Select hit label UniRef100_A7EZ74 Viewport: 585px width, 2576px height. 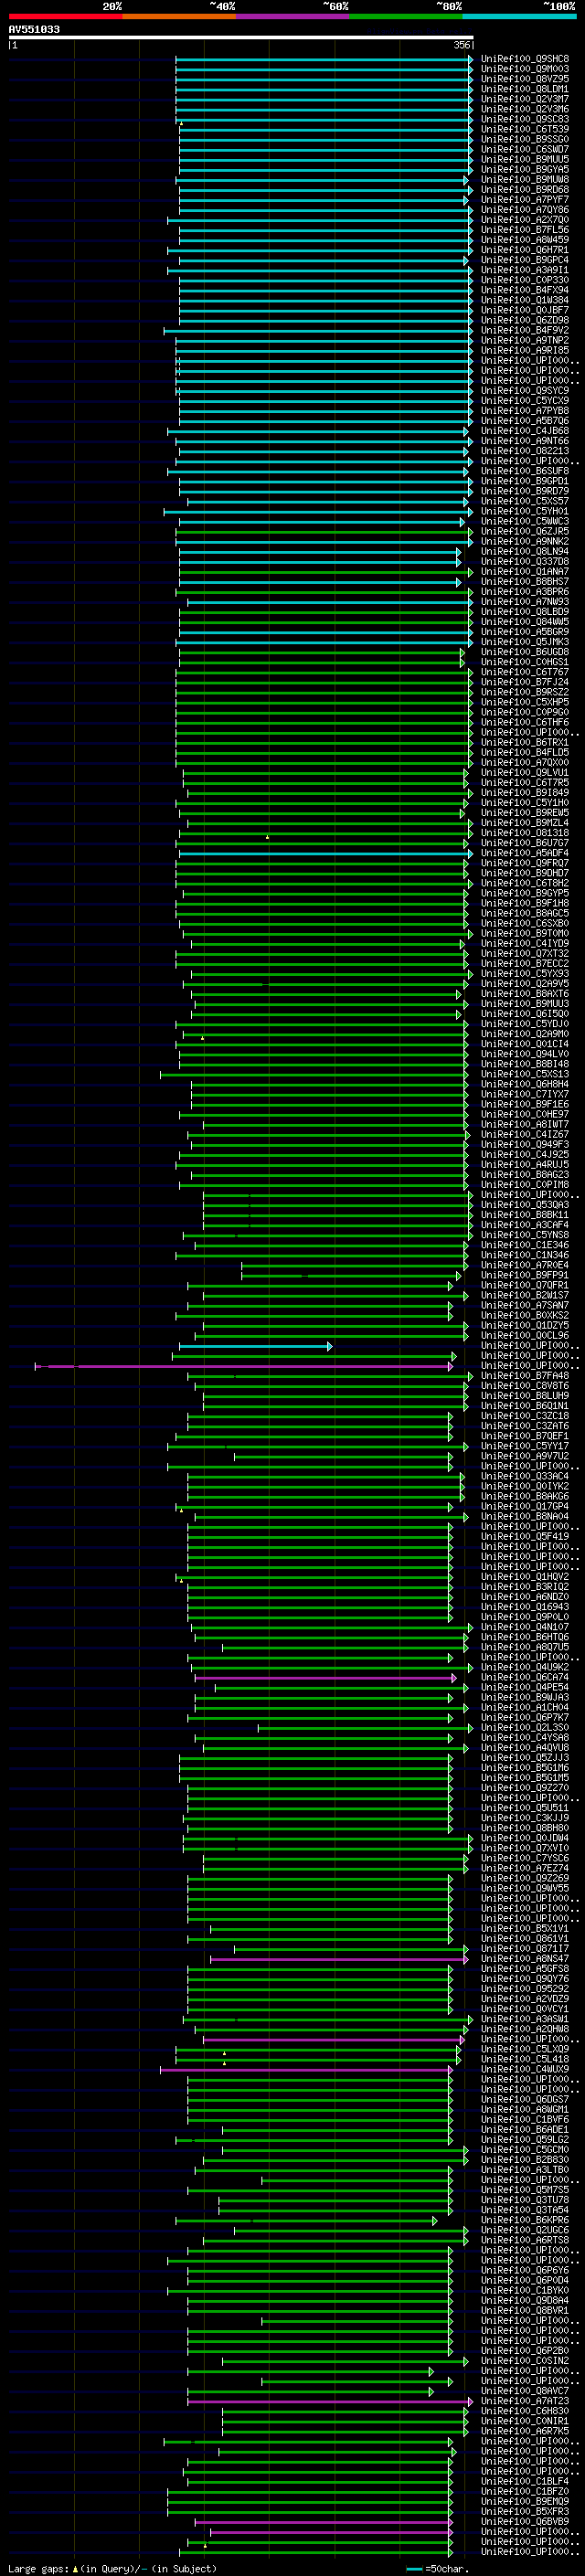(524, 1868)
